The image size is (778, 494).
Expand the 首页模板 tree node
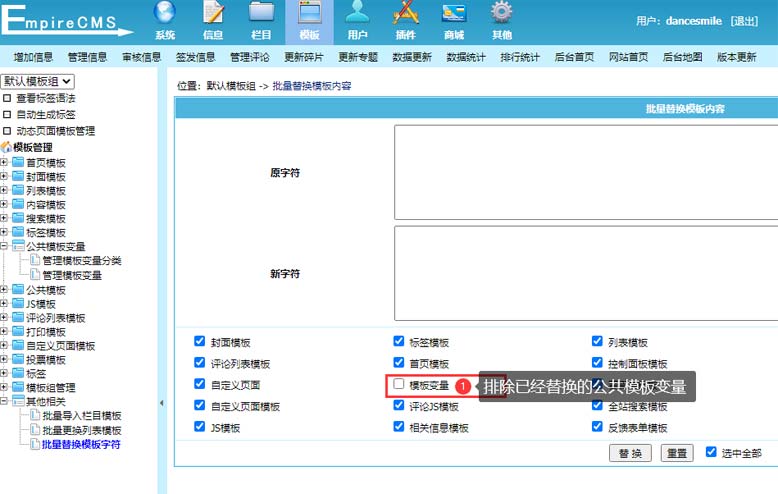[x=4, y=162]
